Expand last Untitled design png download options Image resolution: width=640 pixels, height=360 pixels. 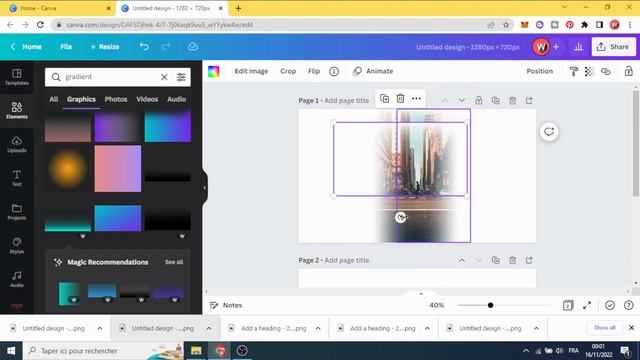pos(536,328)
